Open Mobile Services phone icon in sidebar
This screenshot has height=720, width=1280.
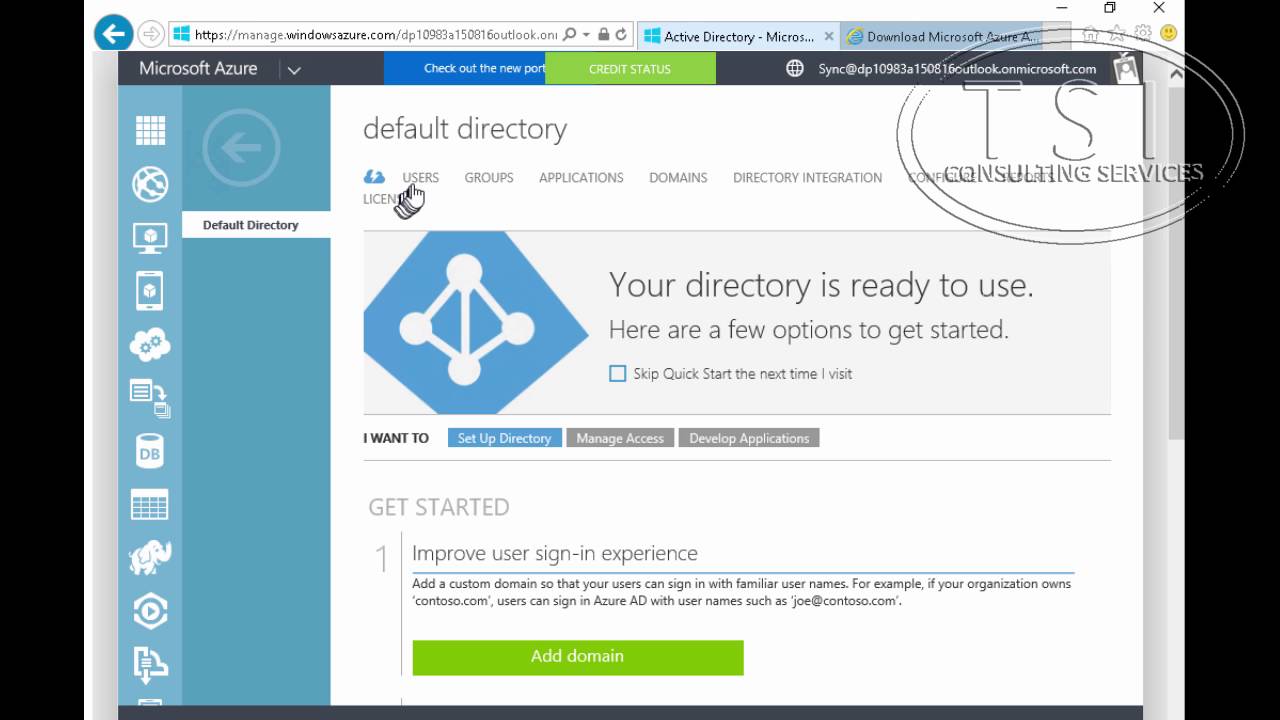[x=150, y=291]
